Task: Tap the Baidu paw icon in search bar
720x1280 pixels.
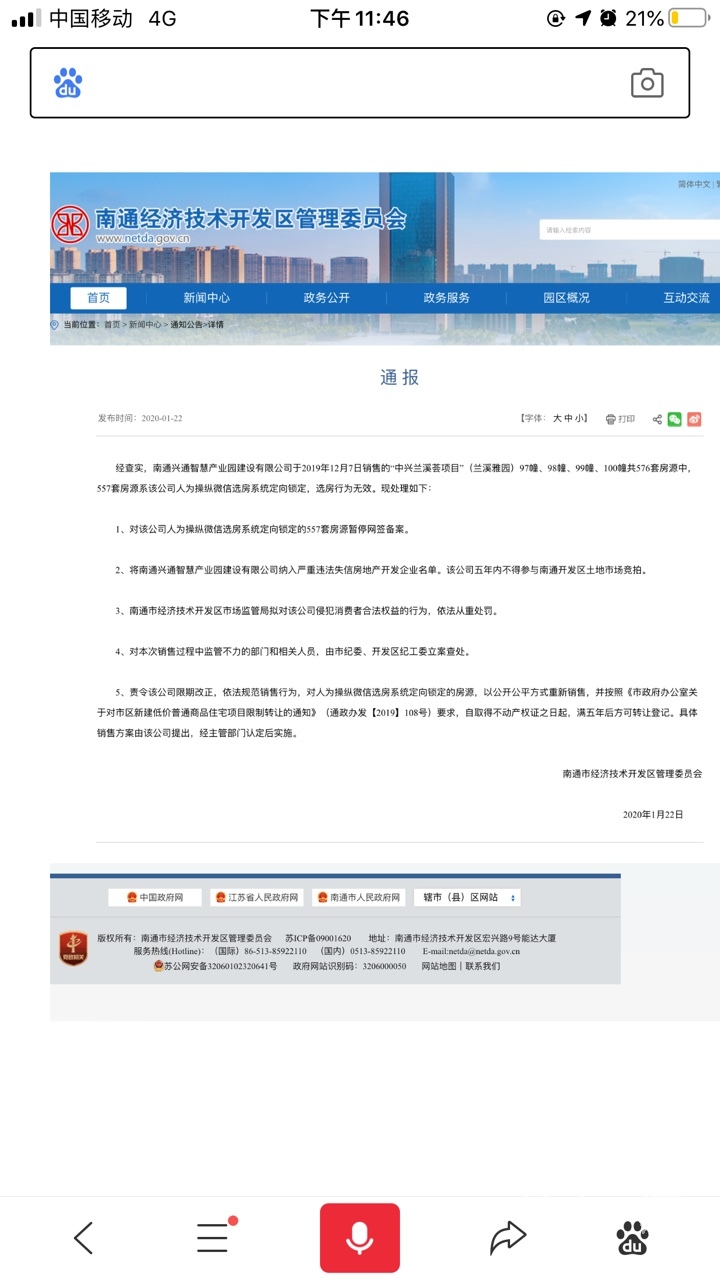Action: coord(68,83)
